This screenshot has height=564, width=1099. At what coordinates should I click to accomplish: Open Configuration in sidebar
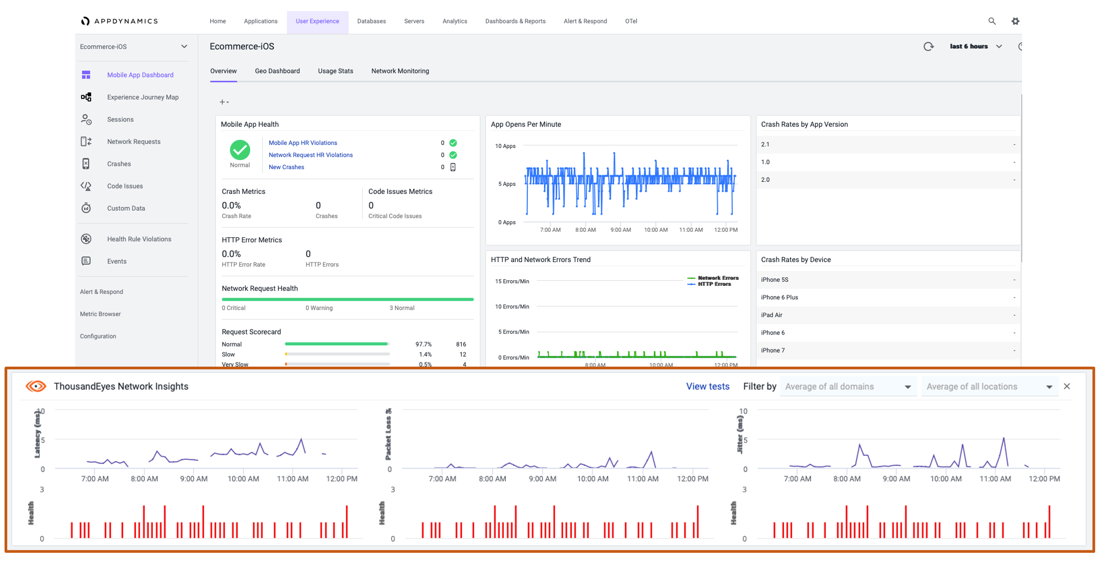98,336
